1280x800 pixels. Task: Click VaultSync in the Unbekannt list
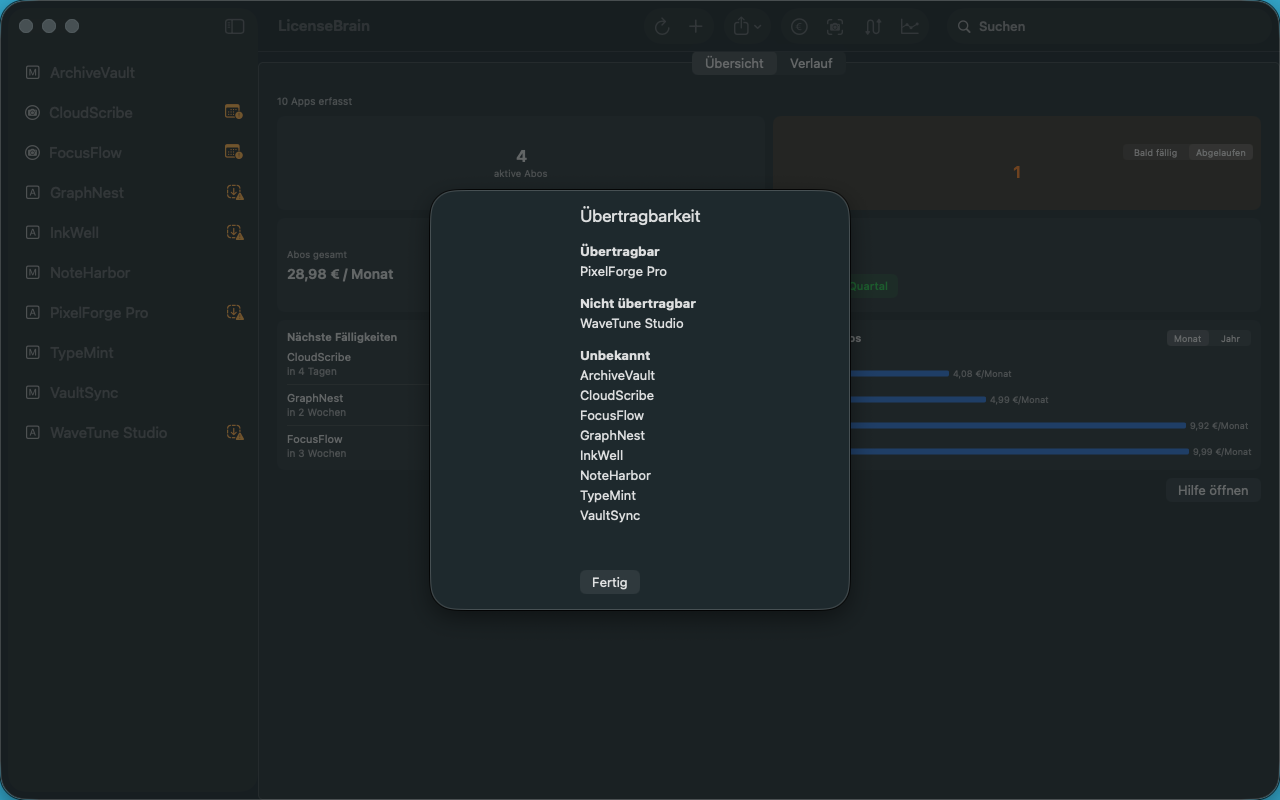click(x=609, y=515)
